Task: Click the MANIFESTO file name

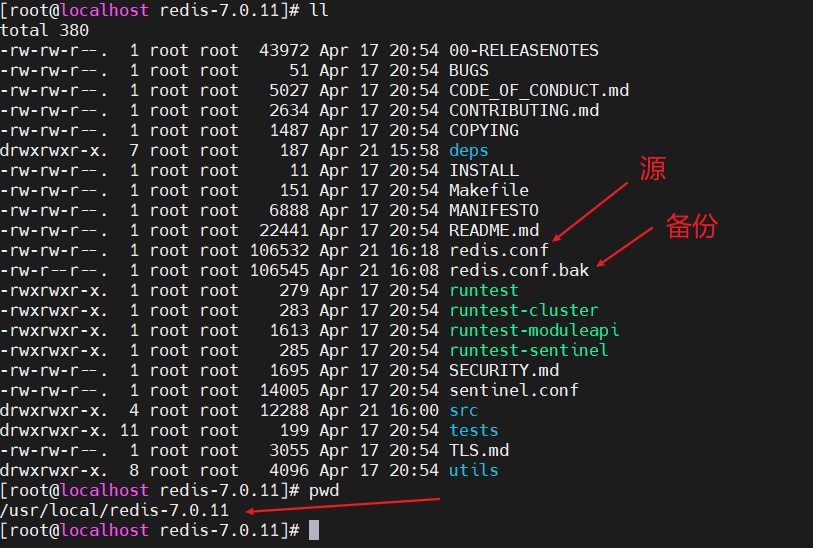Action: coord(493,210)
